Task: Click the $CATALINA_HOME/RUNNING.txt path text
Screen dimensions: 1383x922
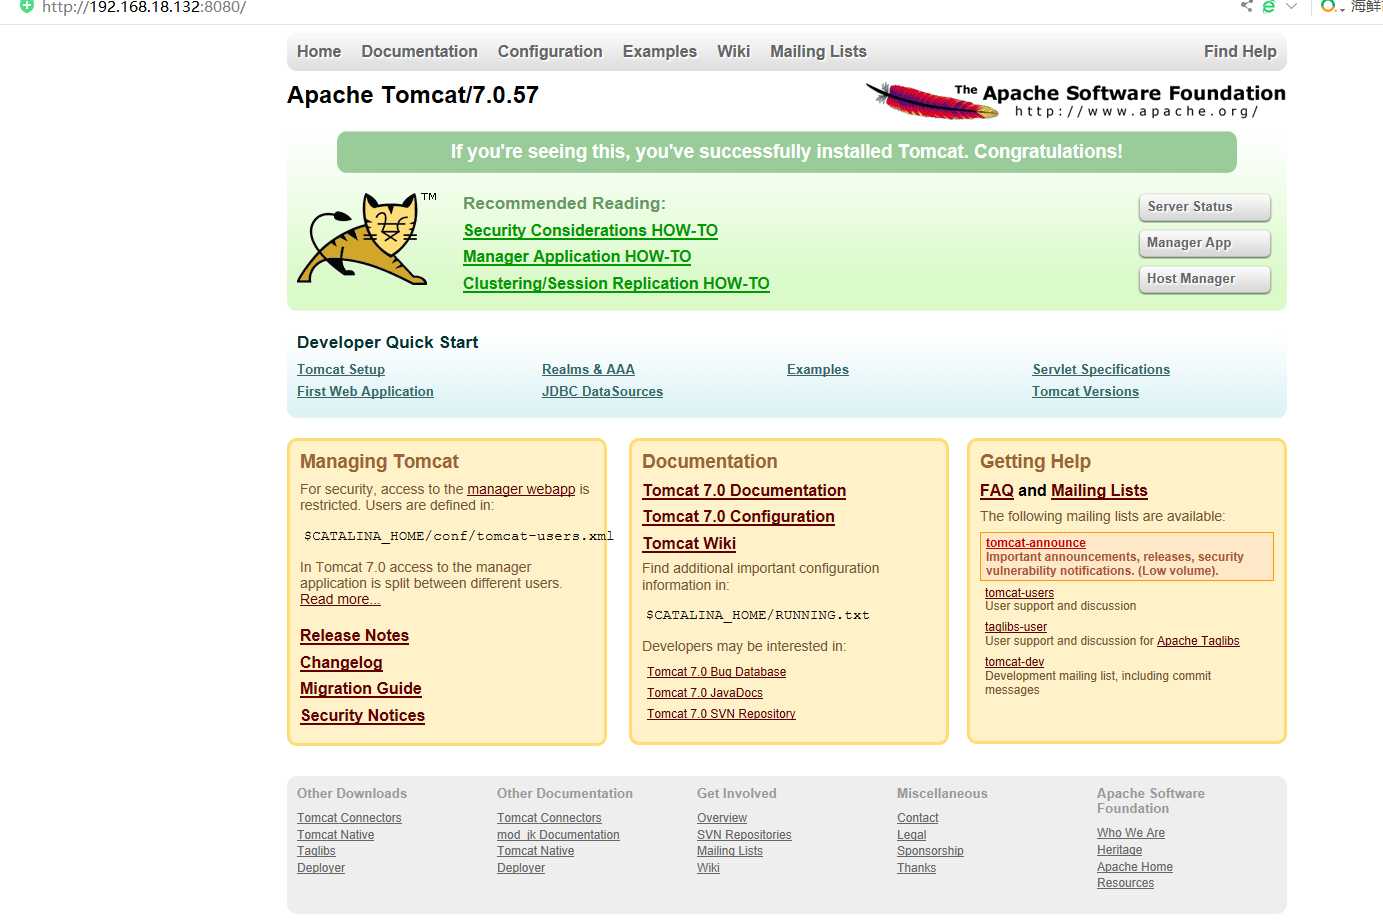Action: [x=758, y=615]
